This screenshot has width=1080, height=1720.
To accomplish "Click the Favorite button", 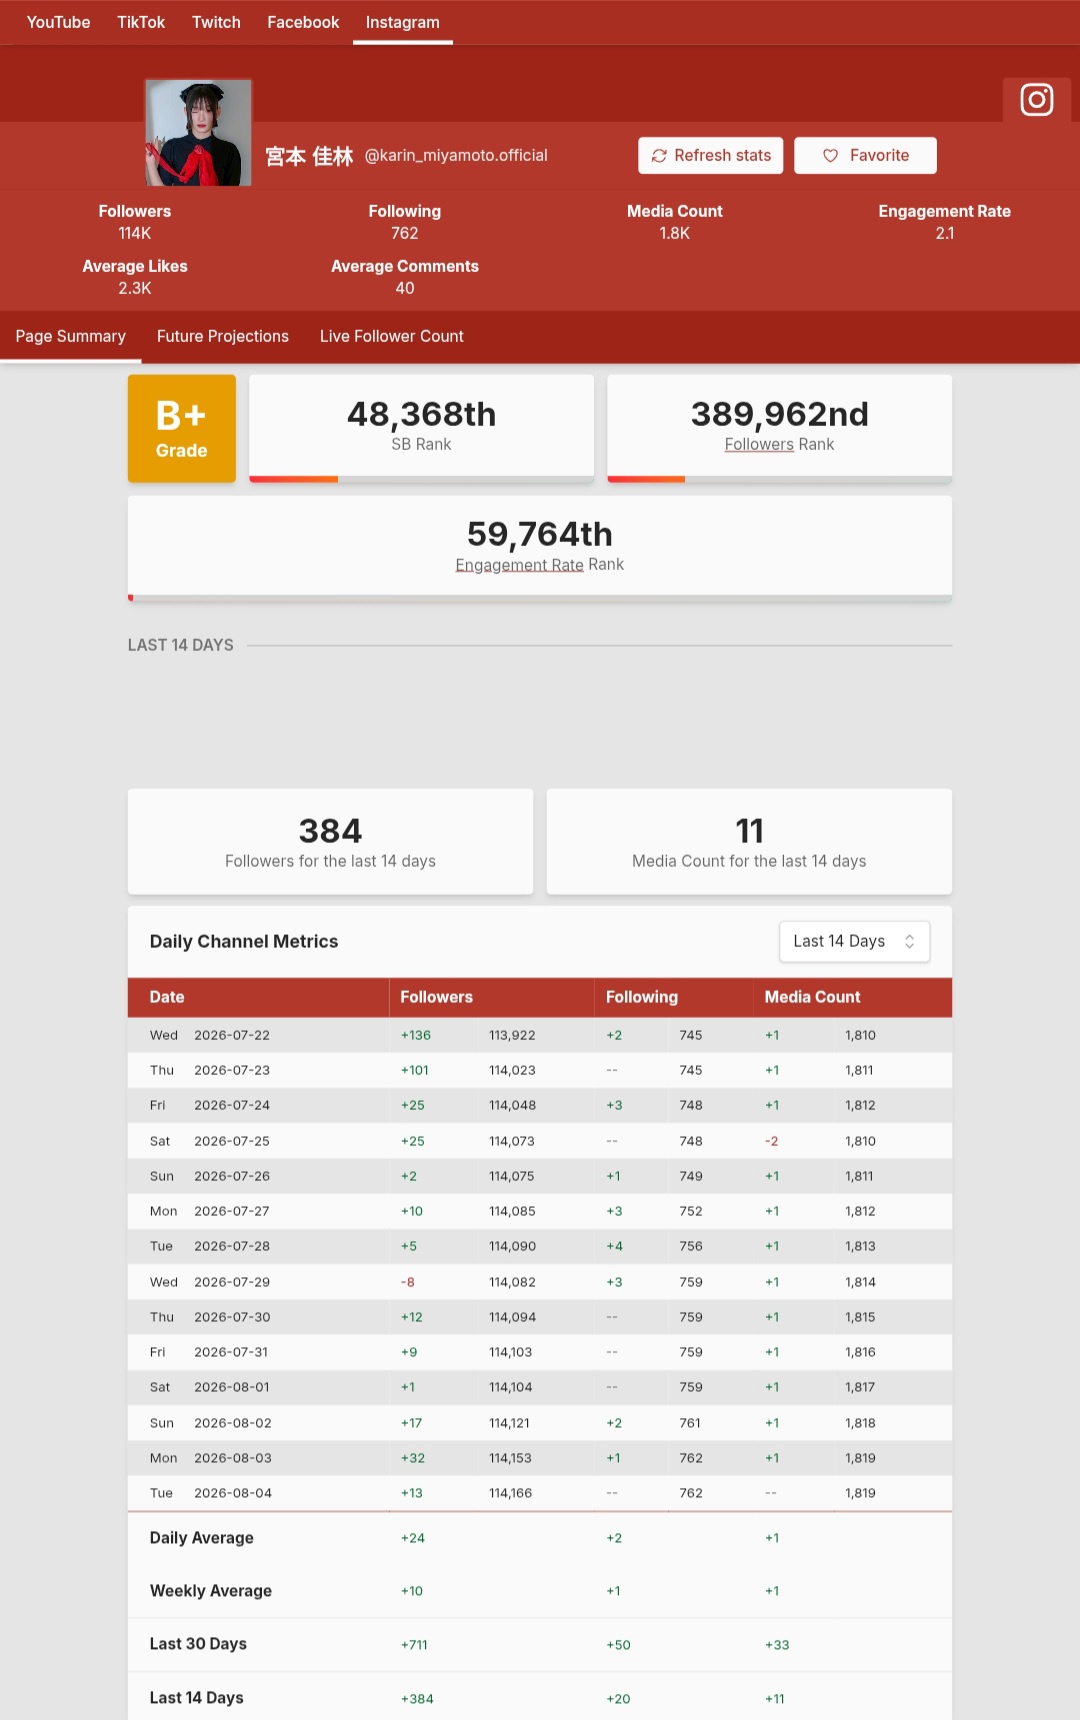I will pyautogui.click(x=865, y=155).
